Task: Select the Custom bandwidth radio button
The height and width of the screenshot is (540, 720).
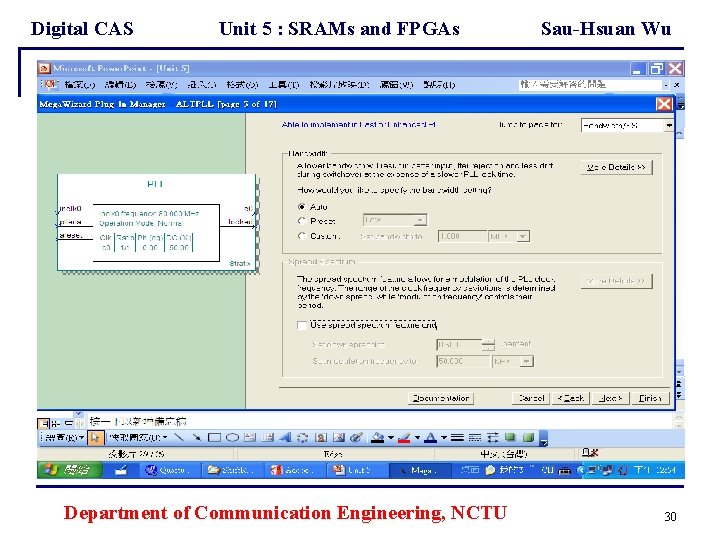Action: point(302,236)
